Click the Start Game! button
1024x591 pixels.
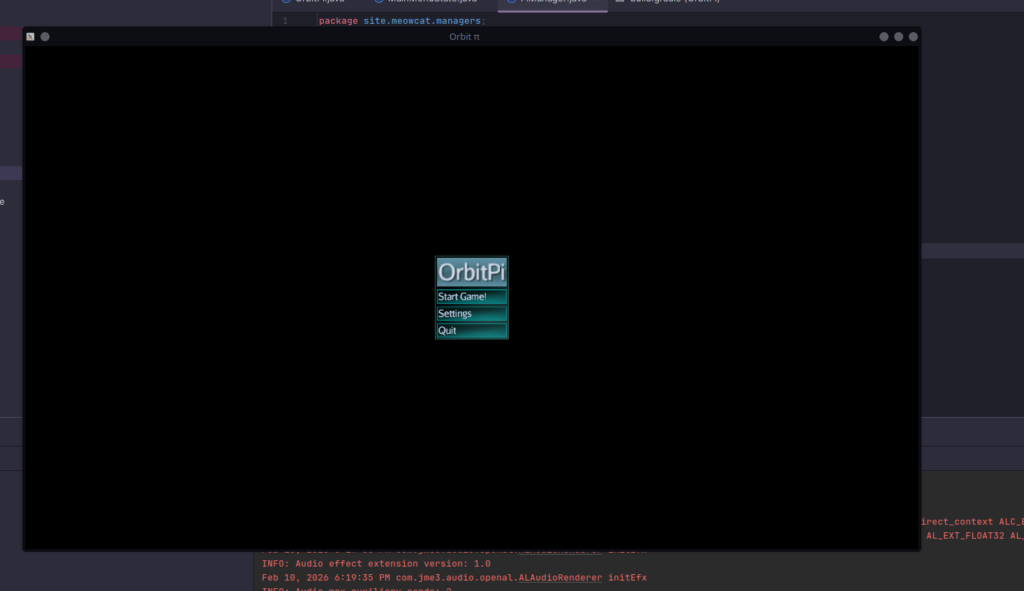click(x=471, y=297)
